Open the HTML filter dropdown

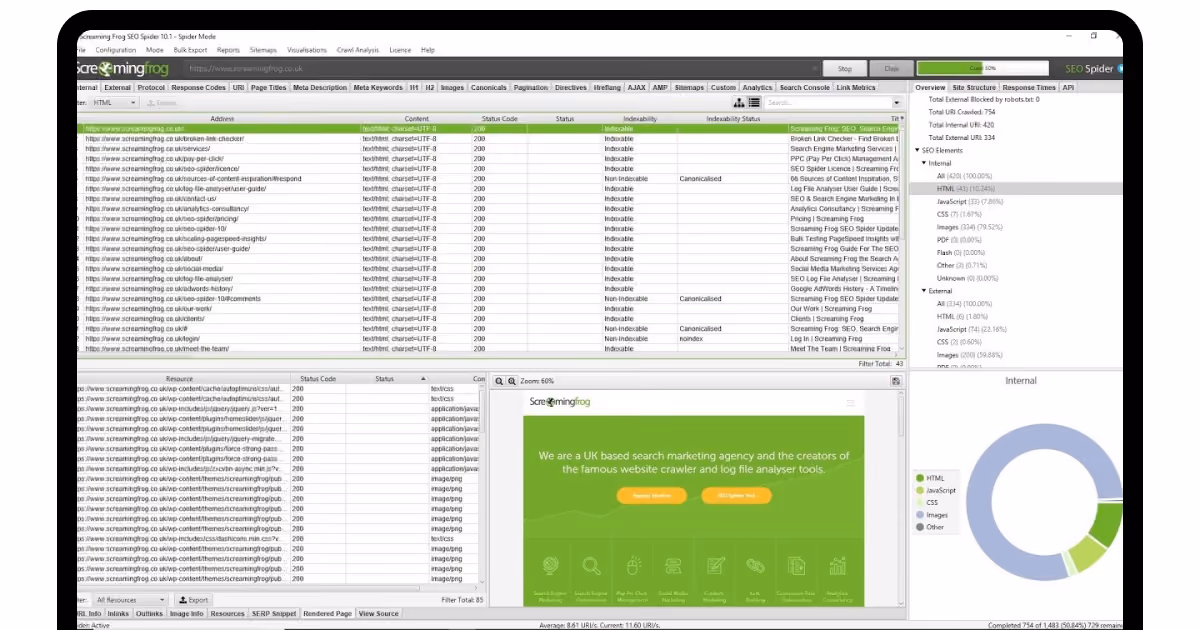pos(115,103)
